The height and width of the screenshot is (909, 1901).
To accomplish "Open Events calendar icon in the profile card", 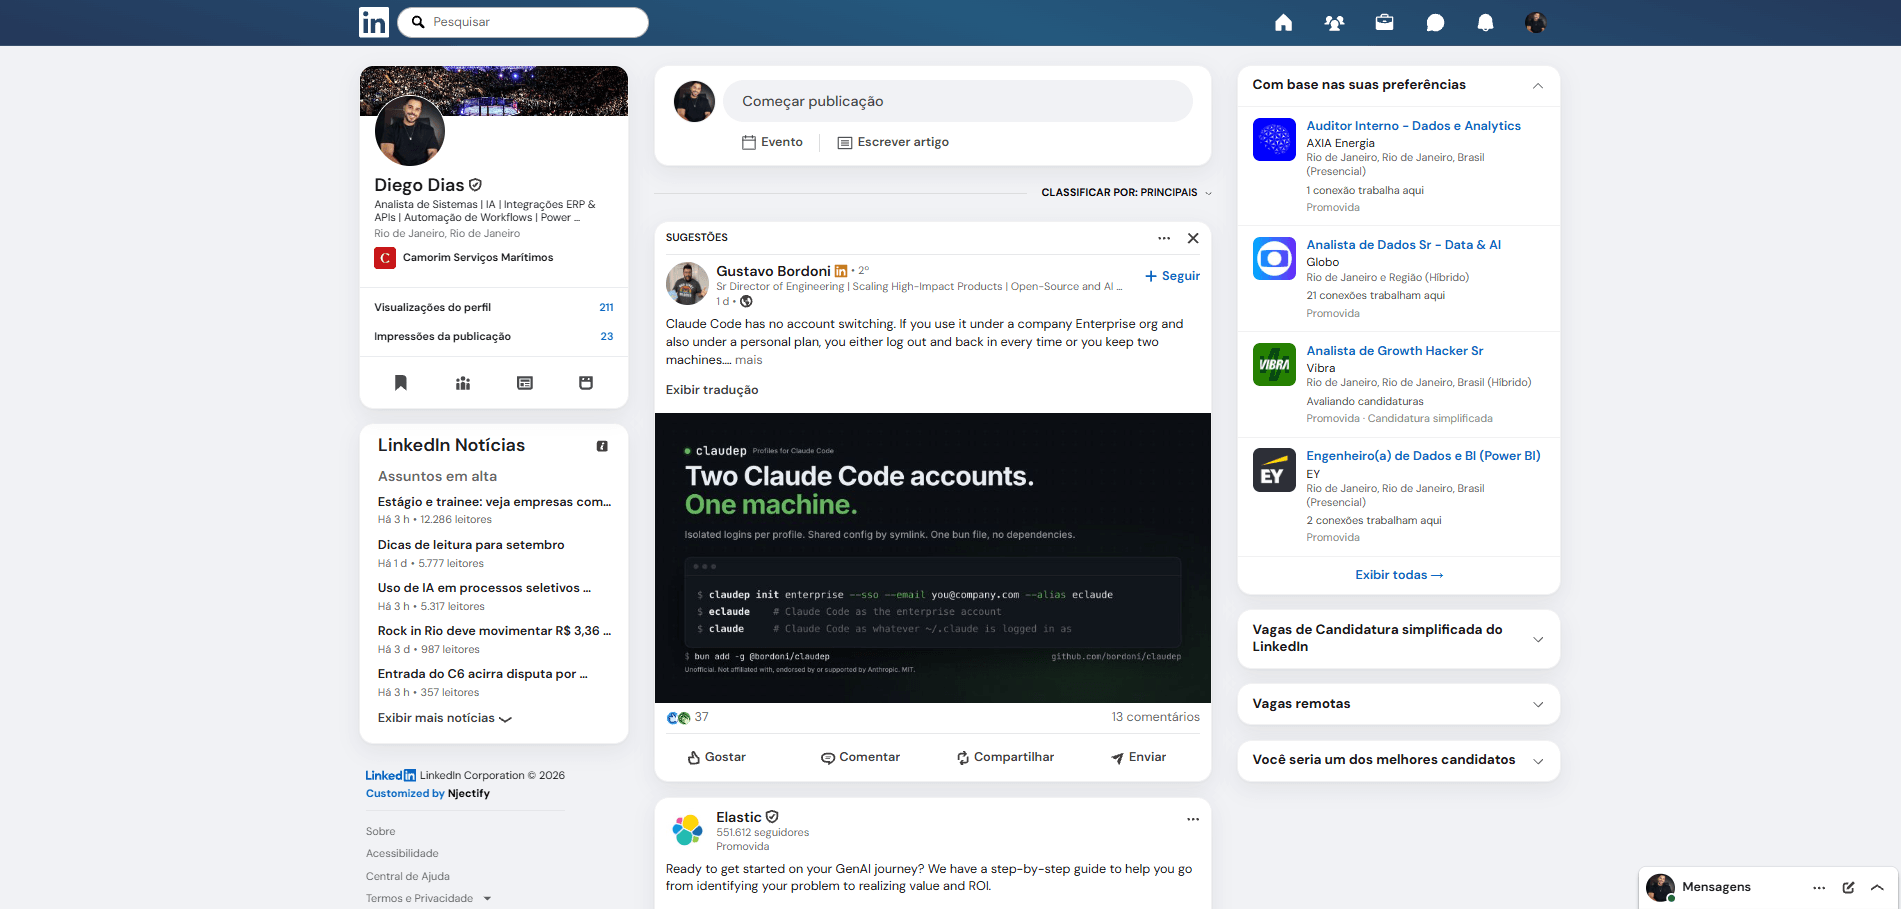I will point(586,383).
